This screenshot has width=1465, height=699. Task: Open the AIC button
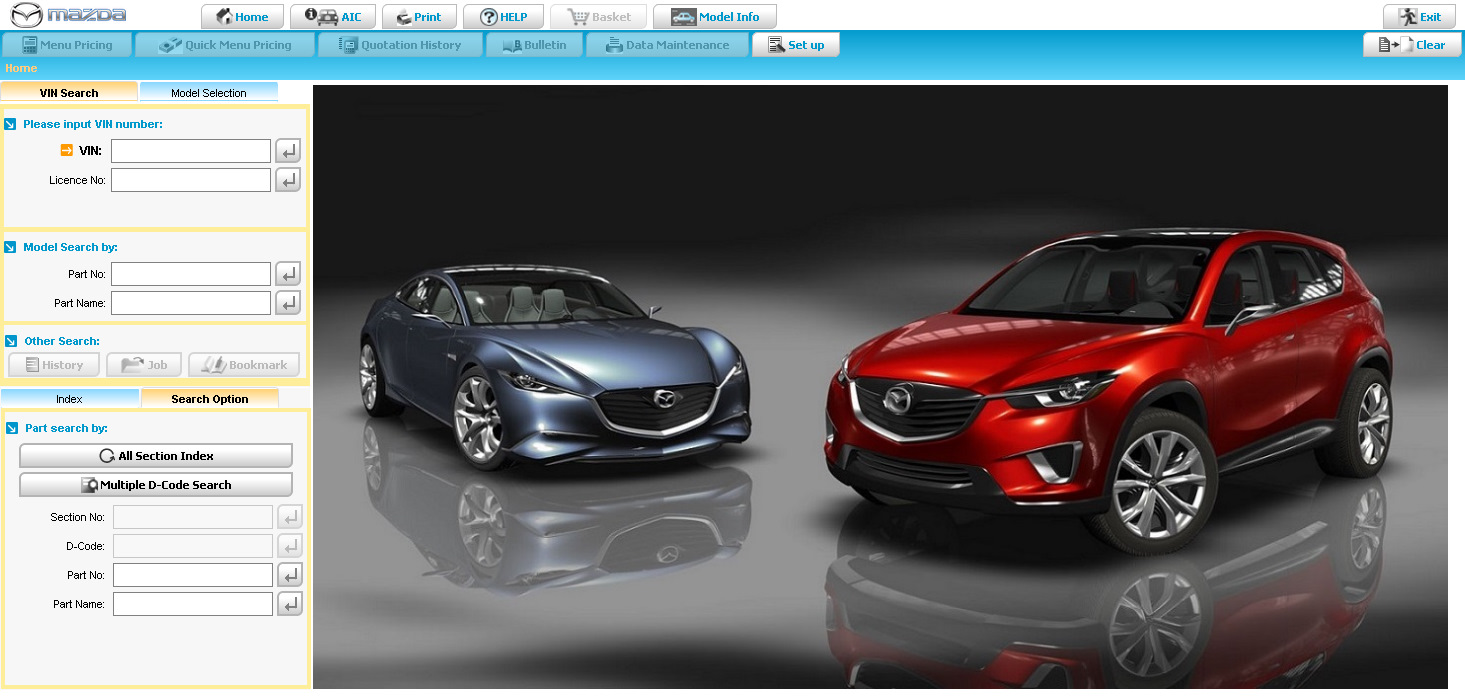click(x=334, y=17)
